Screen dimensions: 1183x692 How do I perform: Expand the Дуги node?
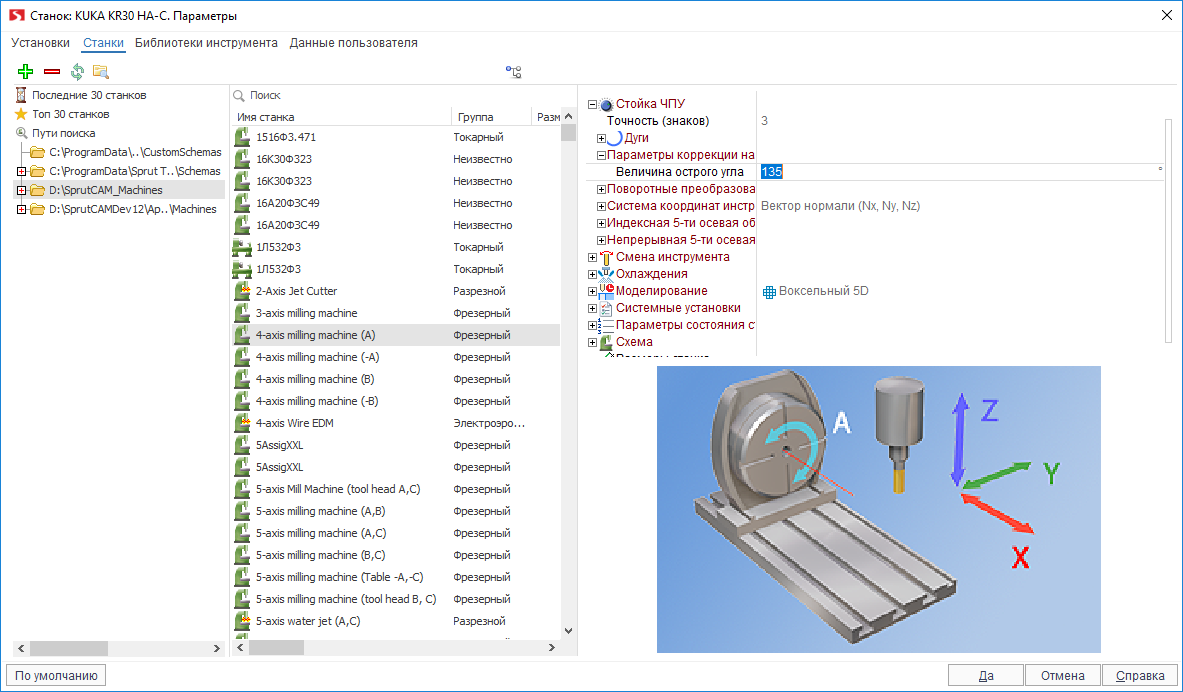pyautogui.click(x=601, y=138)
